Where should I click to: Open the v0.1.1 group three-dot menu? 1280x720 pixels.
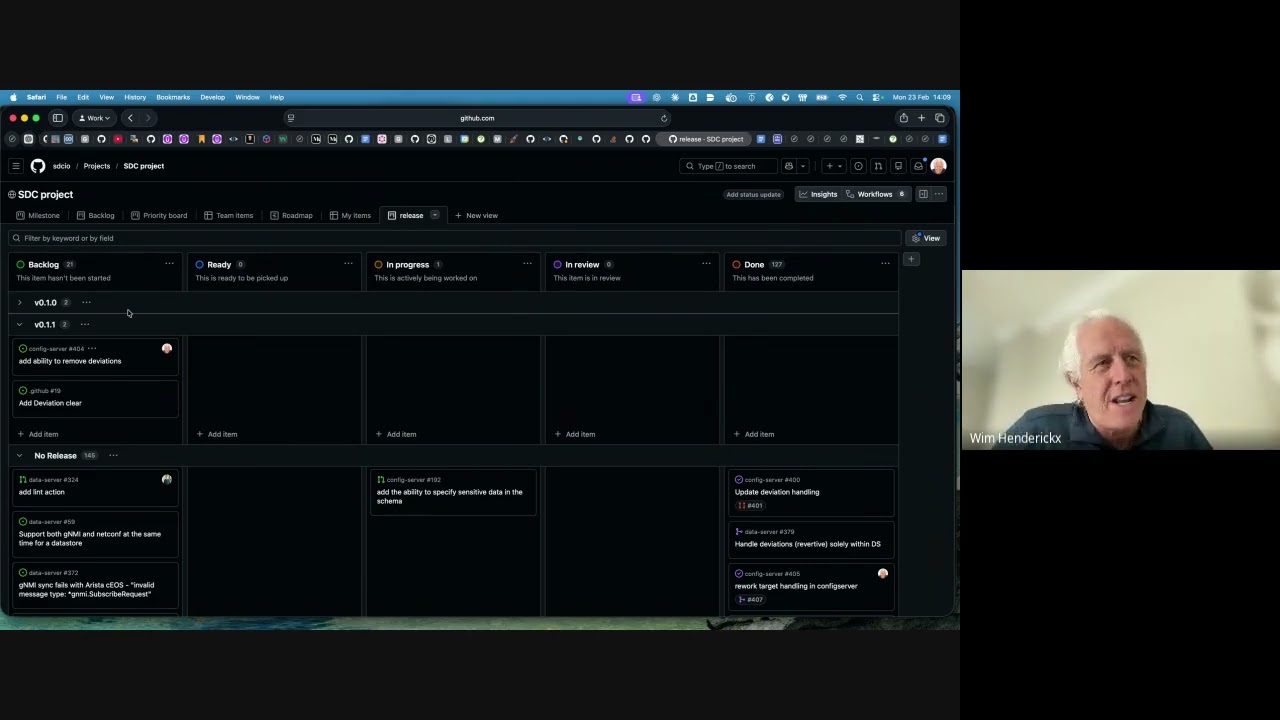(85, 324)
